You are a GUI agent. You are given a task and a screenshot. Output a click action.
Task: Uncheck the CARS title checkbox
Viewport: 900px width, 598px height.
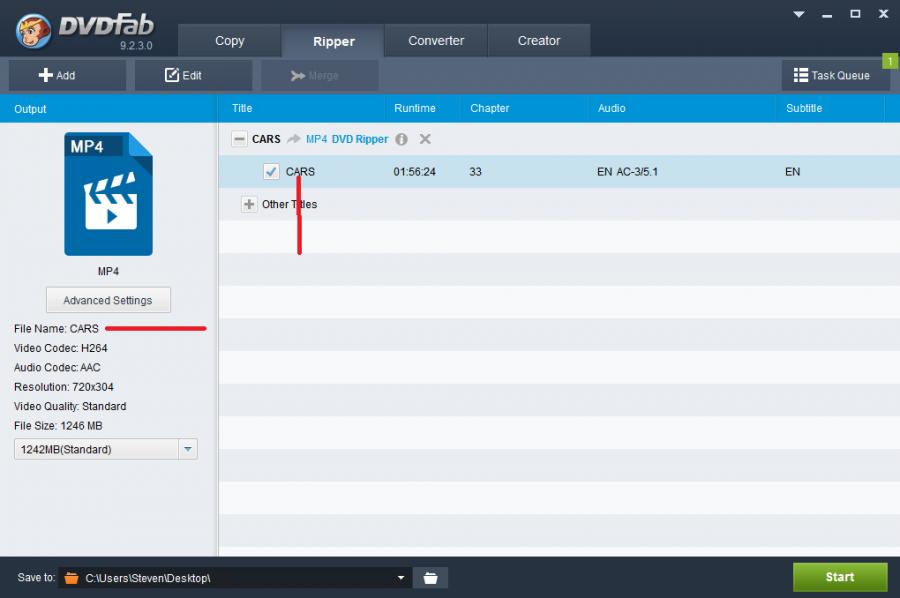coord(271,172)
